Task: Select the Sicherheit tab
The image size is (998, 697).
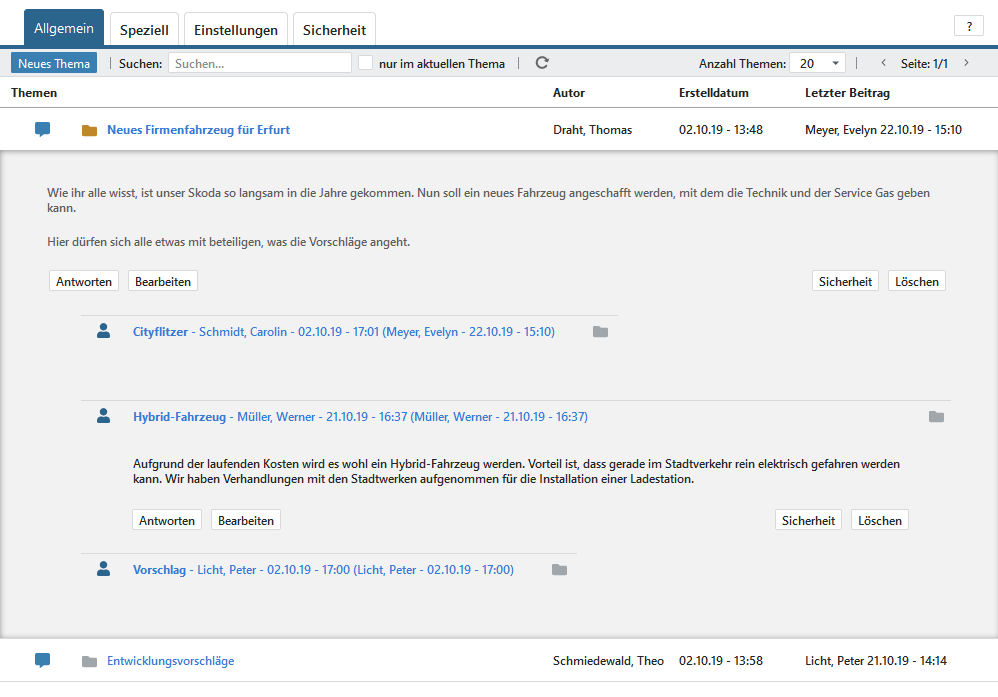Action: click(x=335, y=30)
